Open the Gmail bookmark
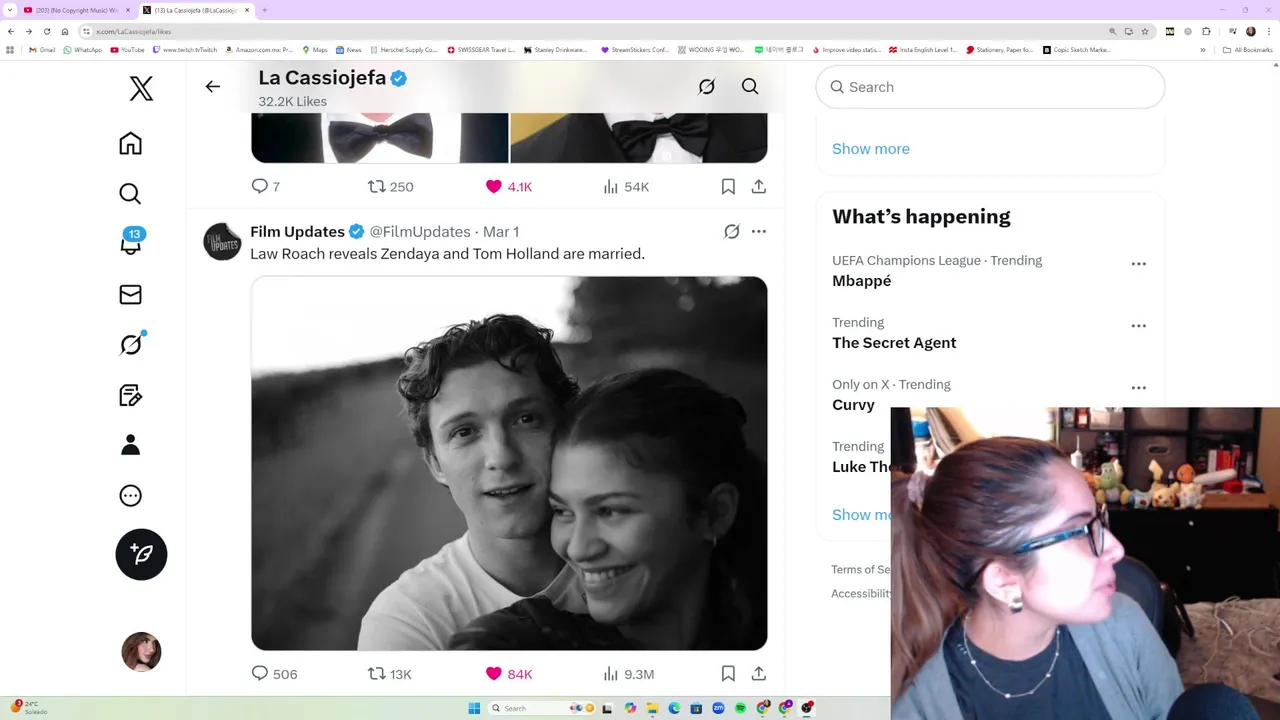This screenshot has width=1280, height=720. (43, 49)
